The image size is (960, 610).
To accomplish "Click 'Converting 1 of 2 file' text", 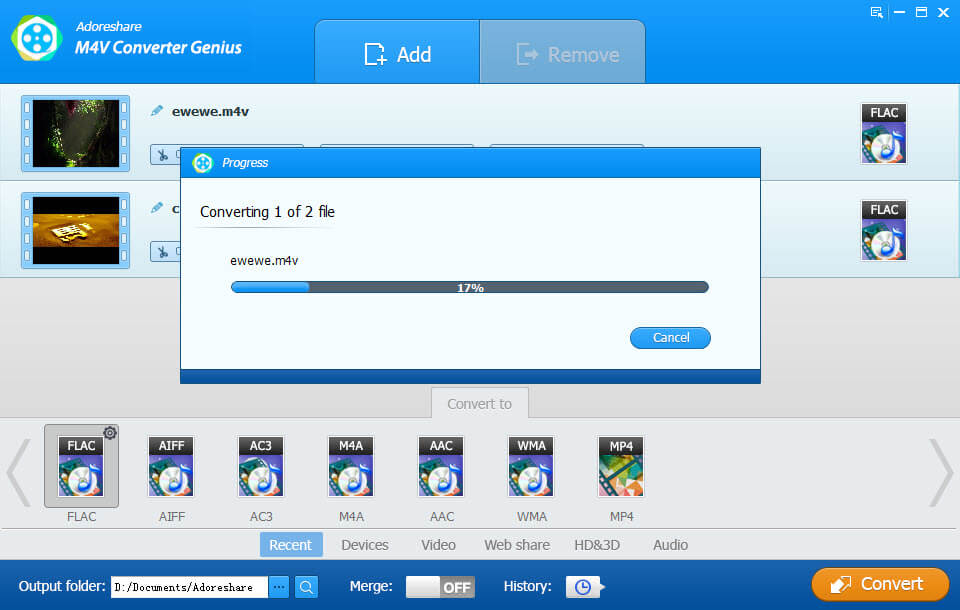I will point(267,212).
